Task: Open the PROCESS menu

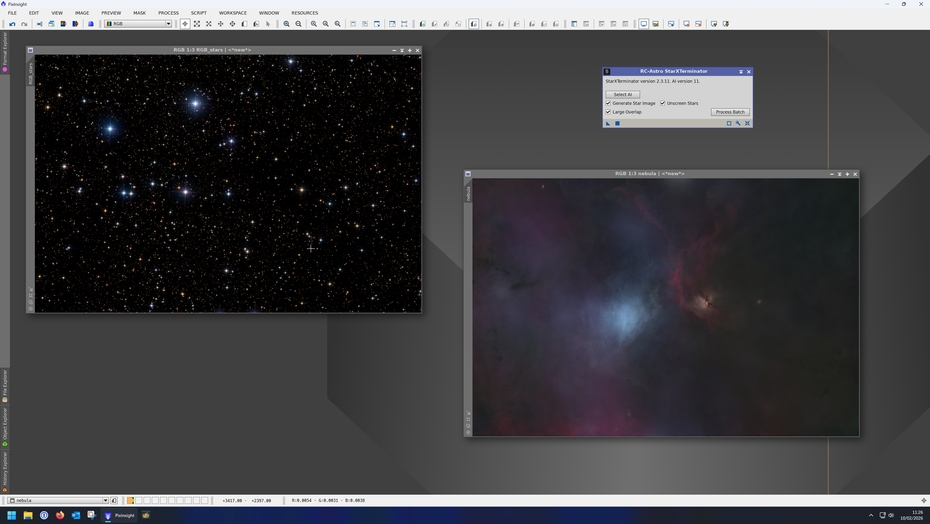Action: click(168, 13)
